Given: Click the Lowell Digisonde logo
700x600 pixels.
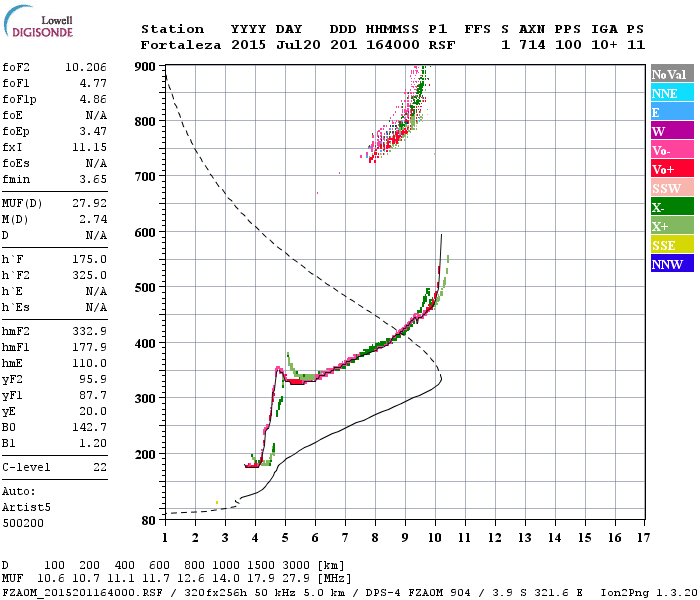Looking at the screenshot, I should point(38,22).
